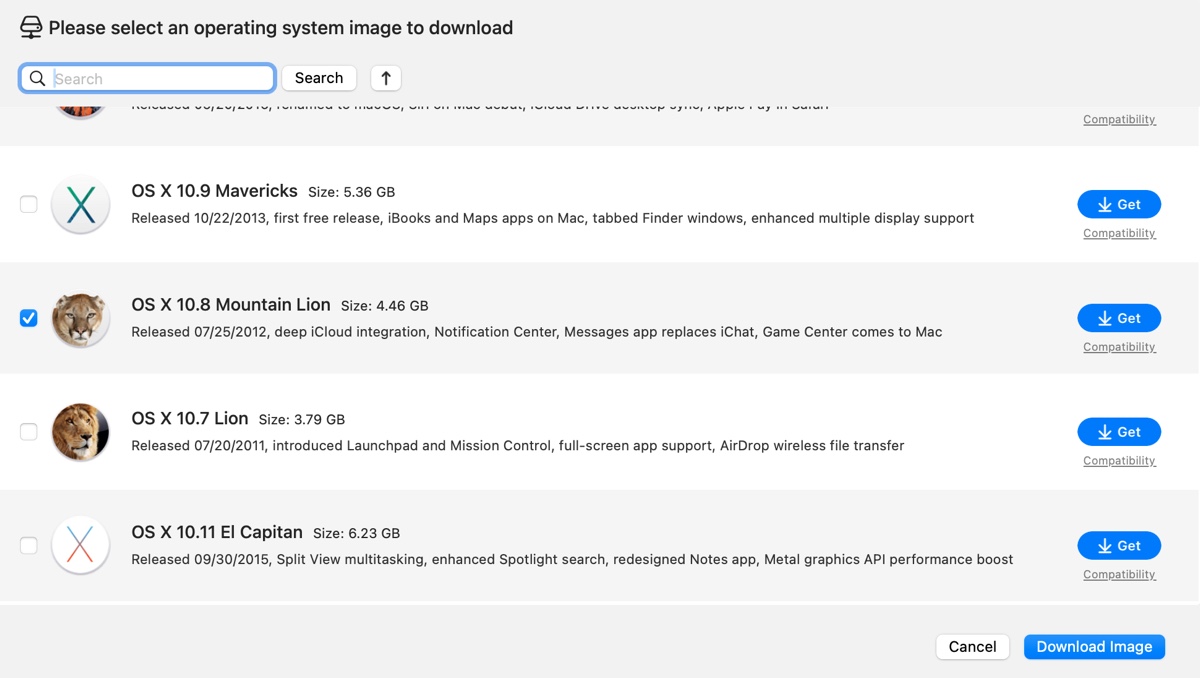
Task: Get the OS X 10.8 Mountain Lion image
Action: tap(1119, 318)
